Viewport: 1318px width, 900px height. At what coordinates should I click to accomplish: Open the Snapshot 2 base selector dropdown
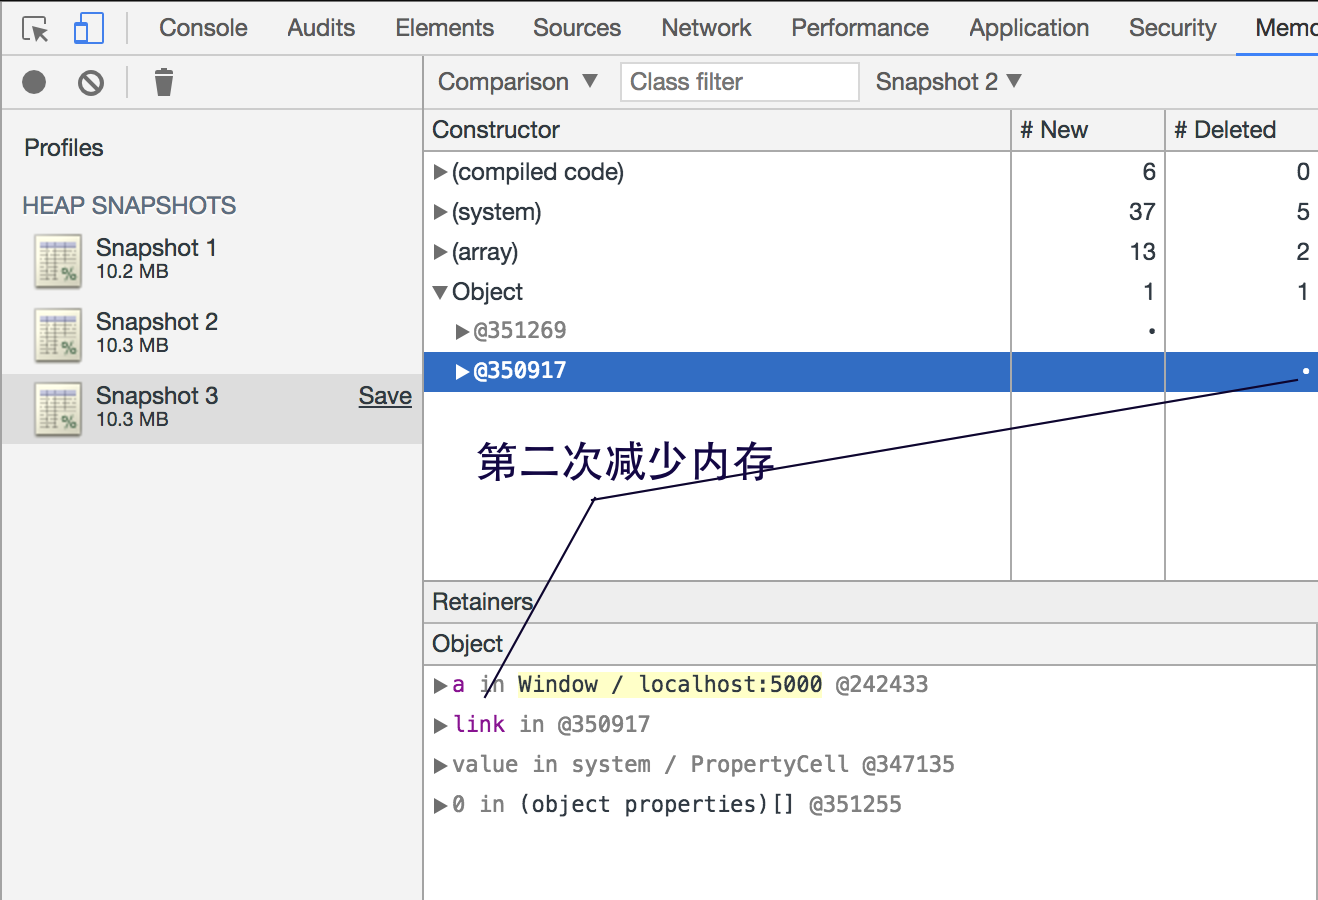(948, 82)
